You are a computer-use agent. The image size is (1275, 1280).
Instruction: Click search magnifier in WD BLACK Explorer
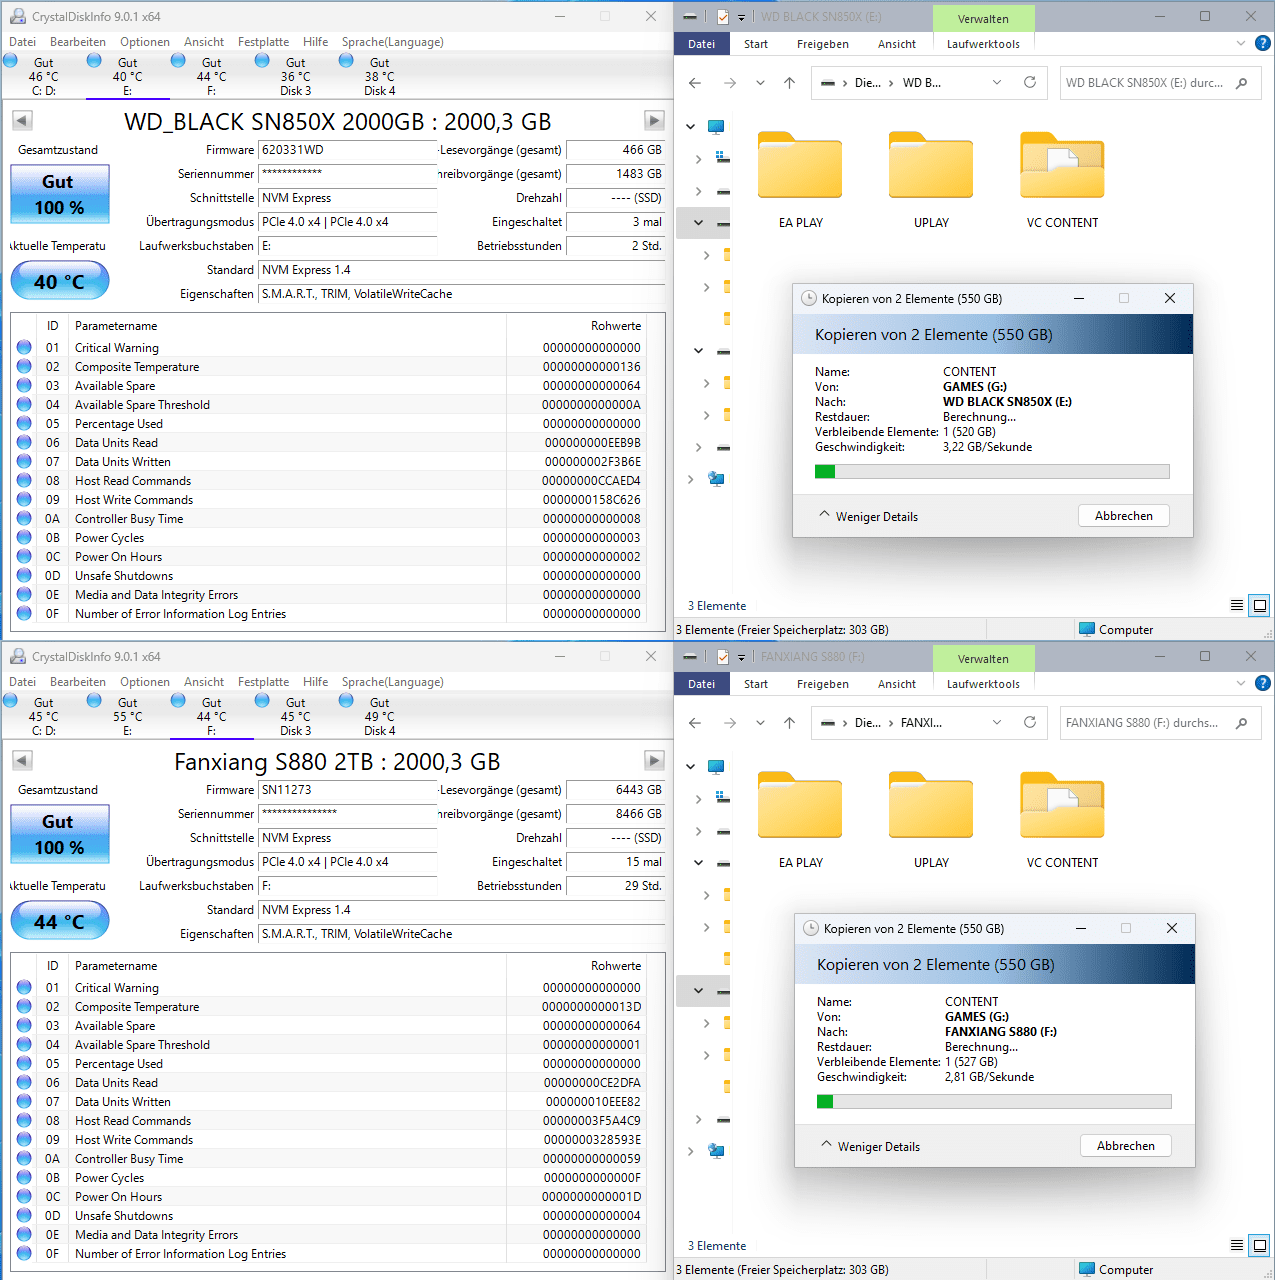tap(1242, 83)
